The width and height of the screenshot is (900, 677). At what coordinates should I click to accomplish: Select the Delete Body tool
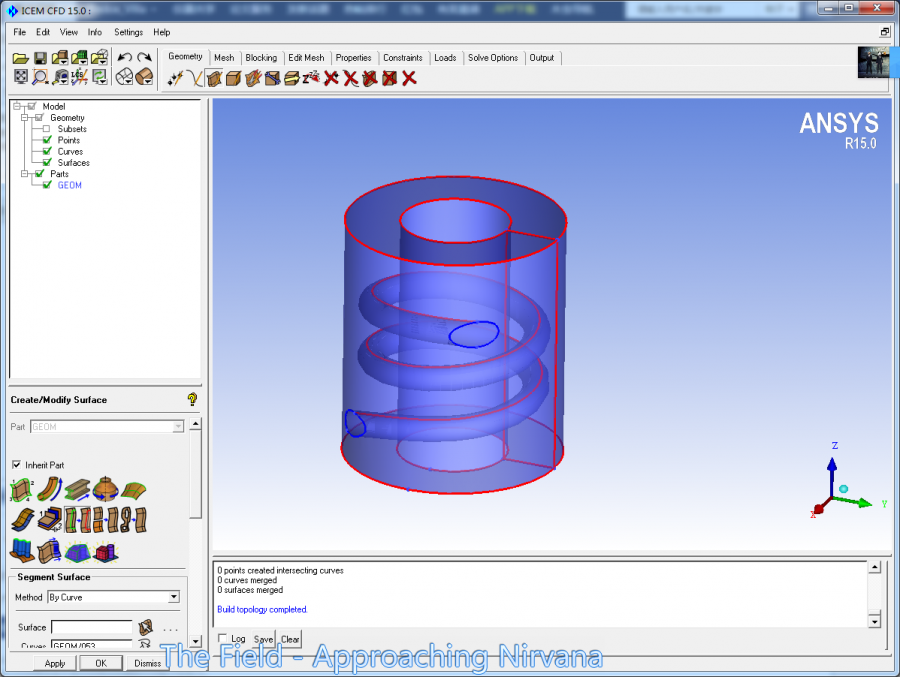point(390,78)
